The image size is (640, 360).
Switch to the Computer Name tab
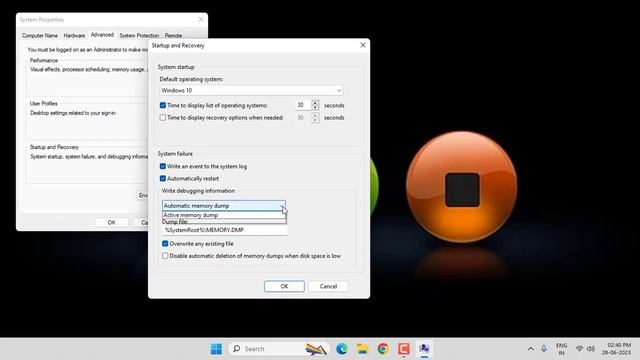(40, 36)
